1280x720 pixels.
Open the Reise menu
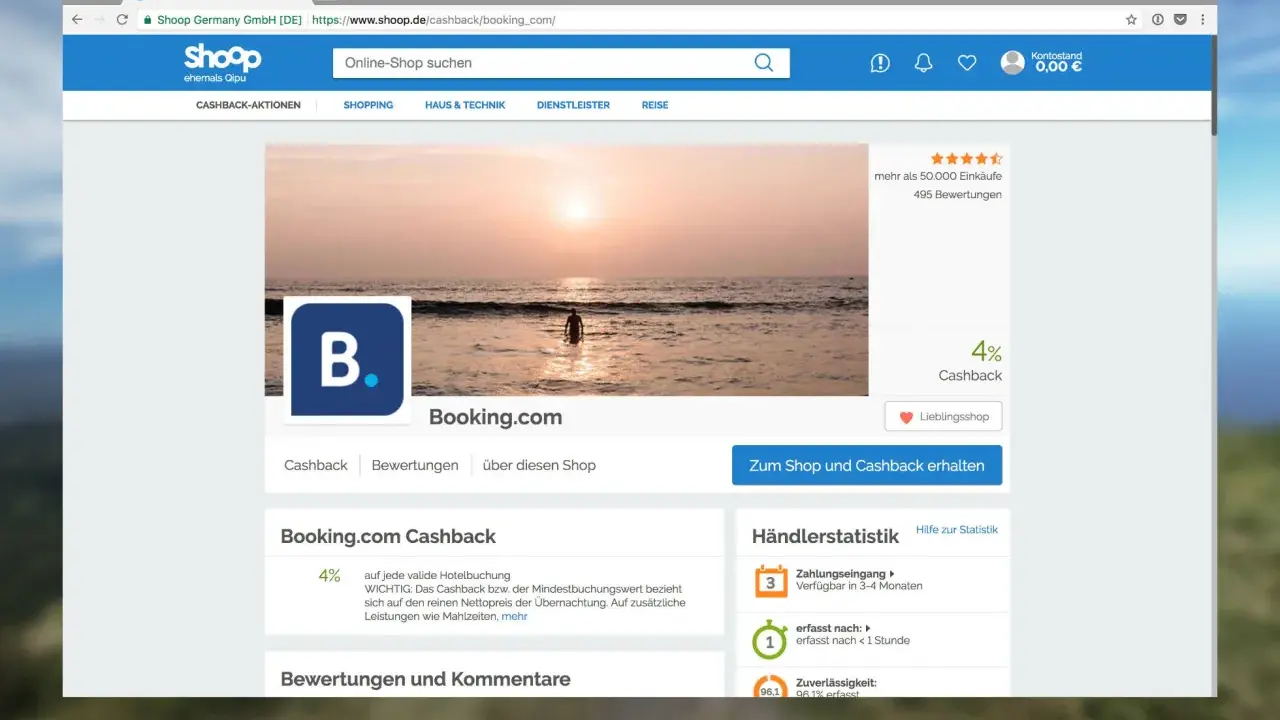point(655,105)
